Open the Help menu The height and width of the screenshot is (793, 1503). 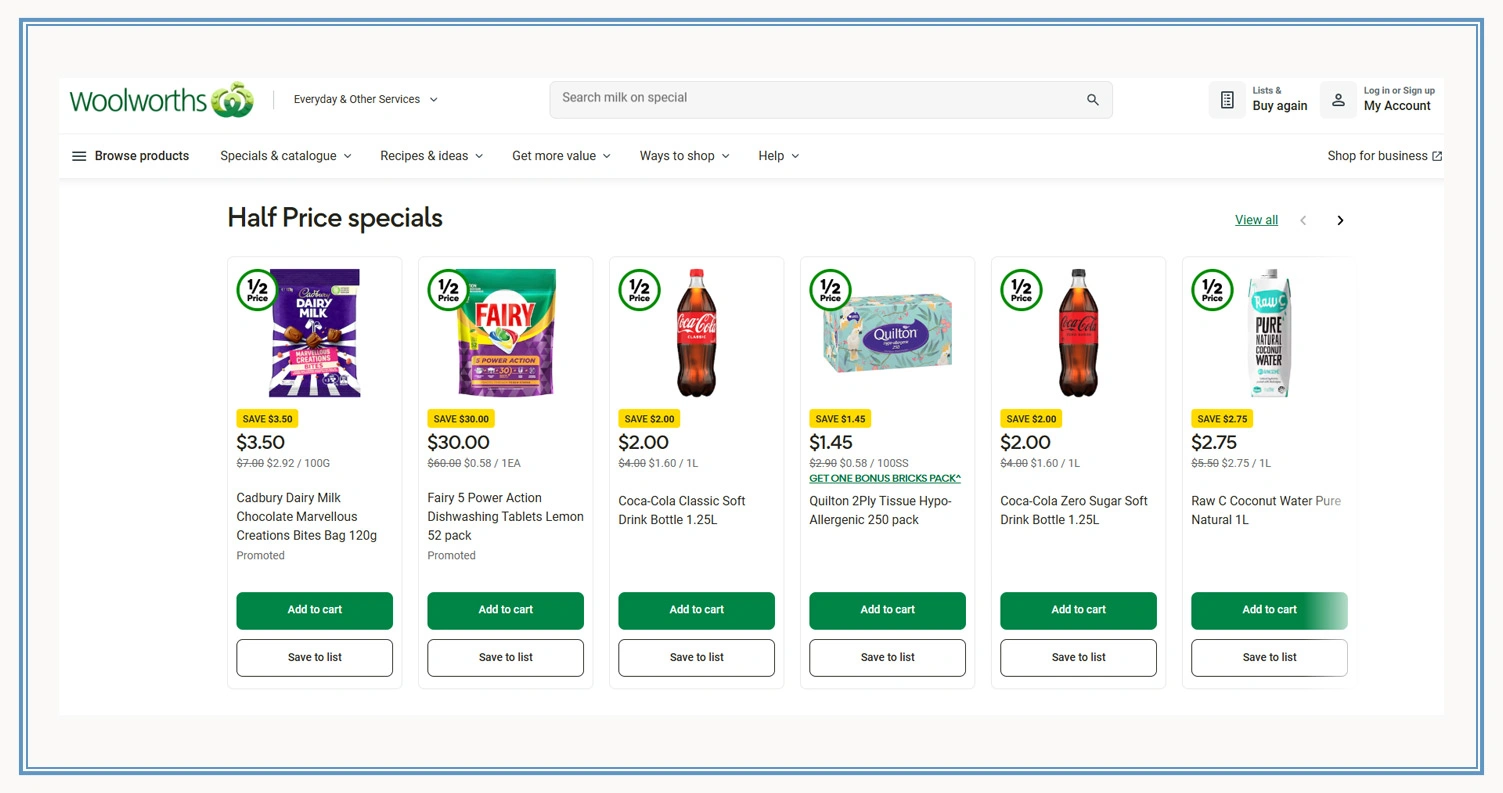(x=777, y=156)
